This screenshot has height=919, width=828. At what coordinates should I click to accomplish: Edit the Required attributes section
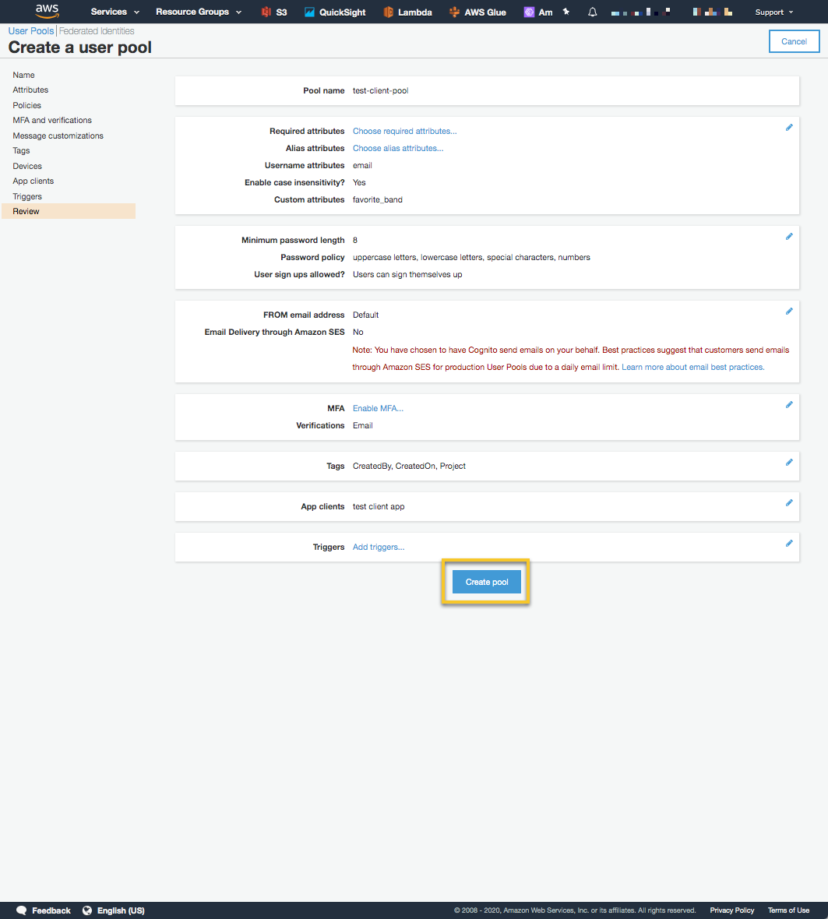[788, 127]
